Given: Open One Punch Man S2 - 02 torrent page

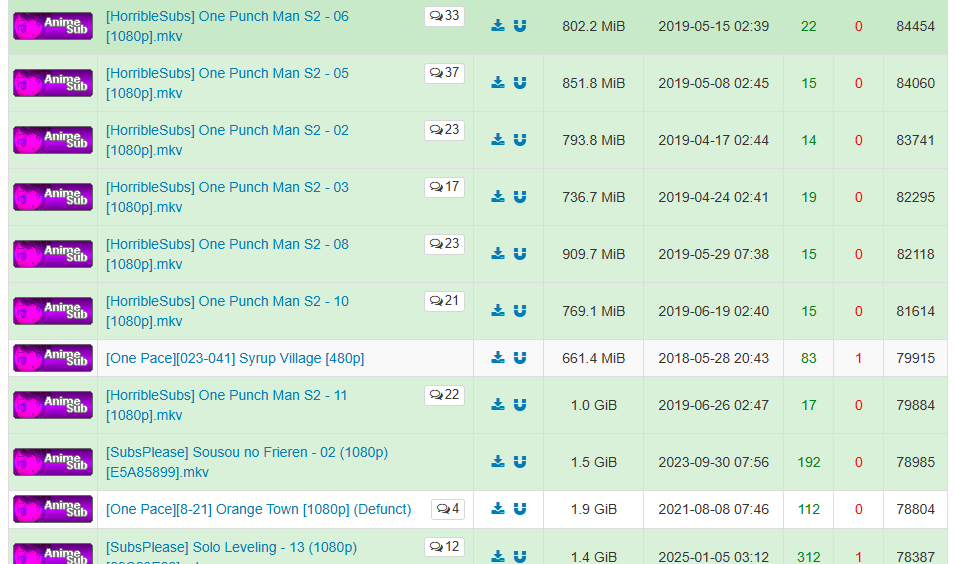Looking at the screenshot, I should (227, 140).
